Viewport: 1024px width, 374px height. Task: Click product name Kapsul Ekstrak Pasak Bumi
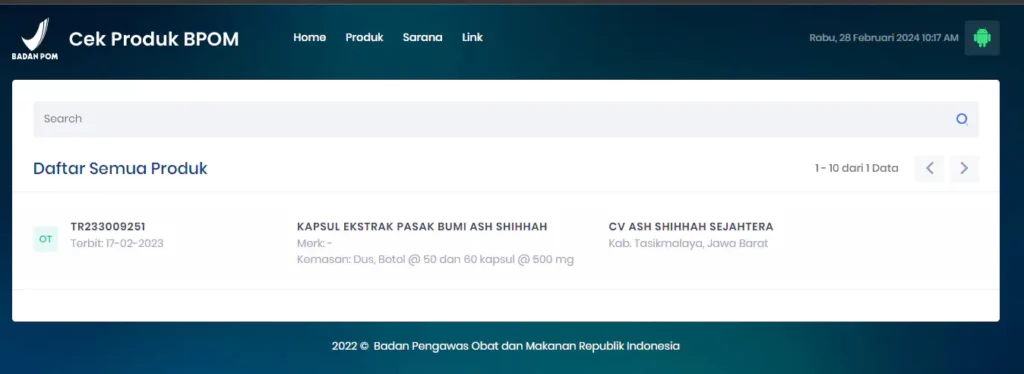pyautogui.click(x=422, y=226)
